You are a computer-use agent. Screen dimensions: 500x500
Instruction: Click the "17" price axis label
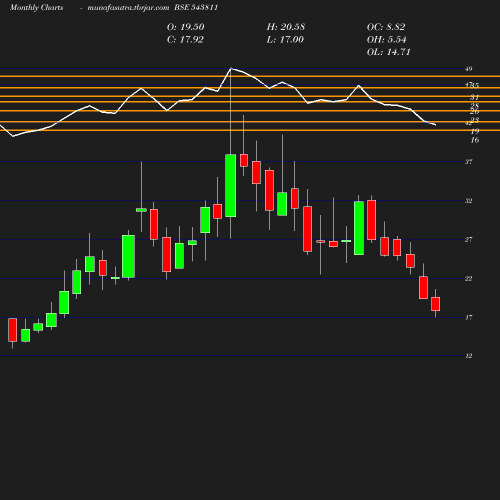click(x=469, y=317)
